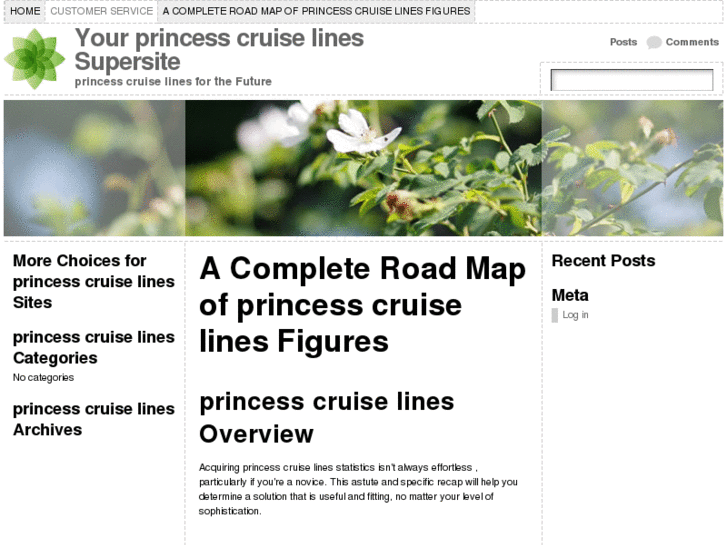Focus the search input field

point(631,80)
